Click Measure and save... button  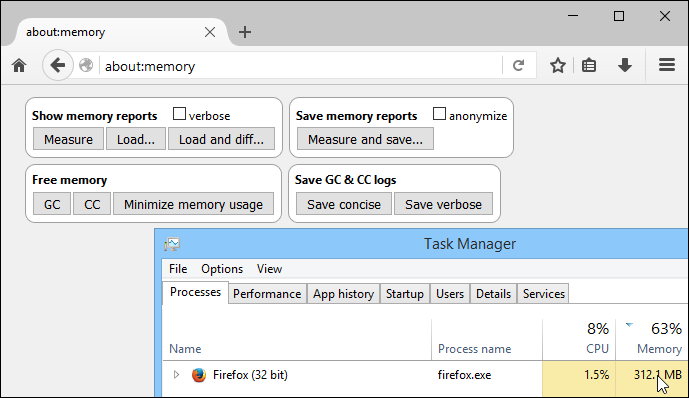365,139
